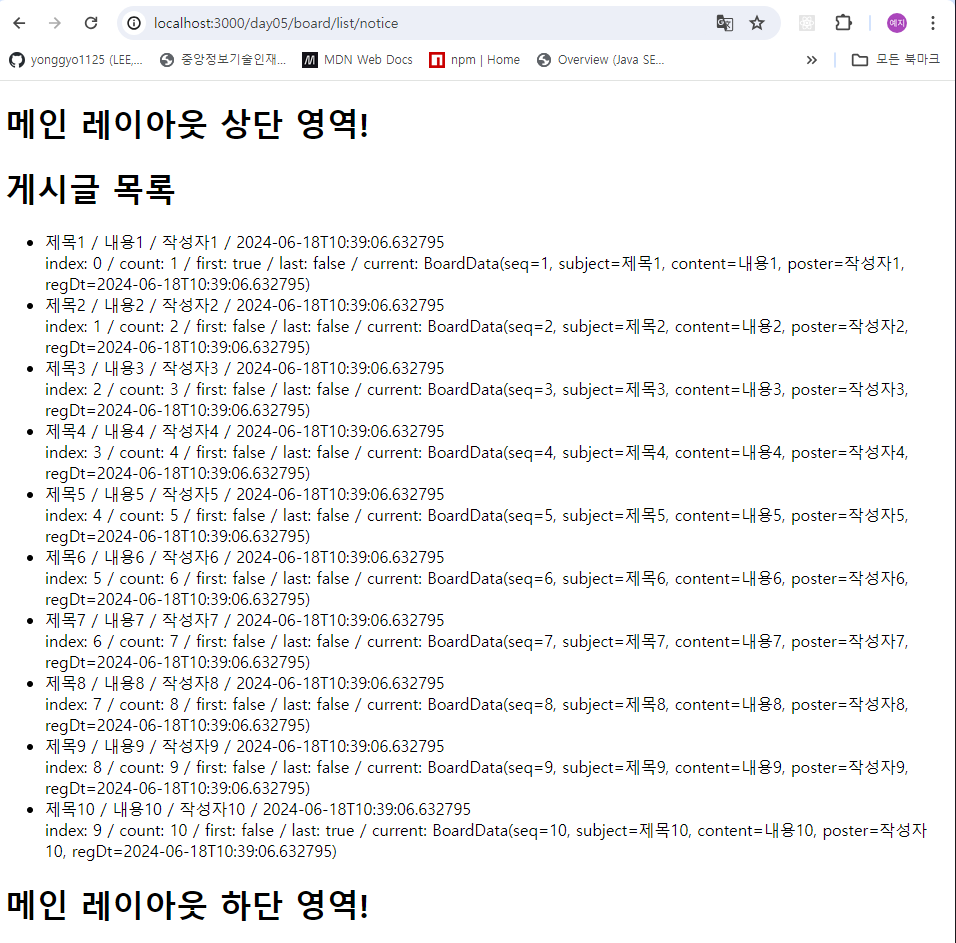Screen dimensions: 956x943
Task: Click the address bar URL localhost:3000/day05/board/list/notice
Action: click(276, 23)
